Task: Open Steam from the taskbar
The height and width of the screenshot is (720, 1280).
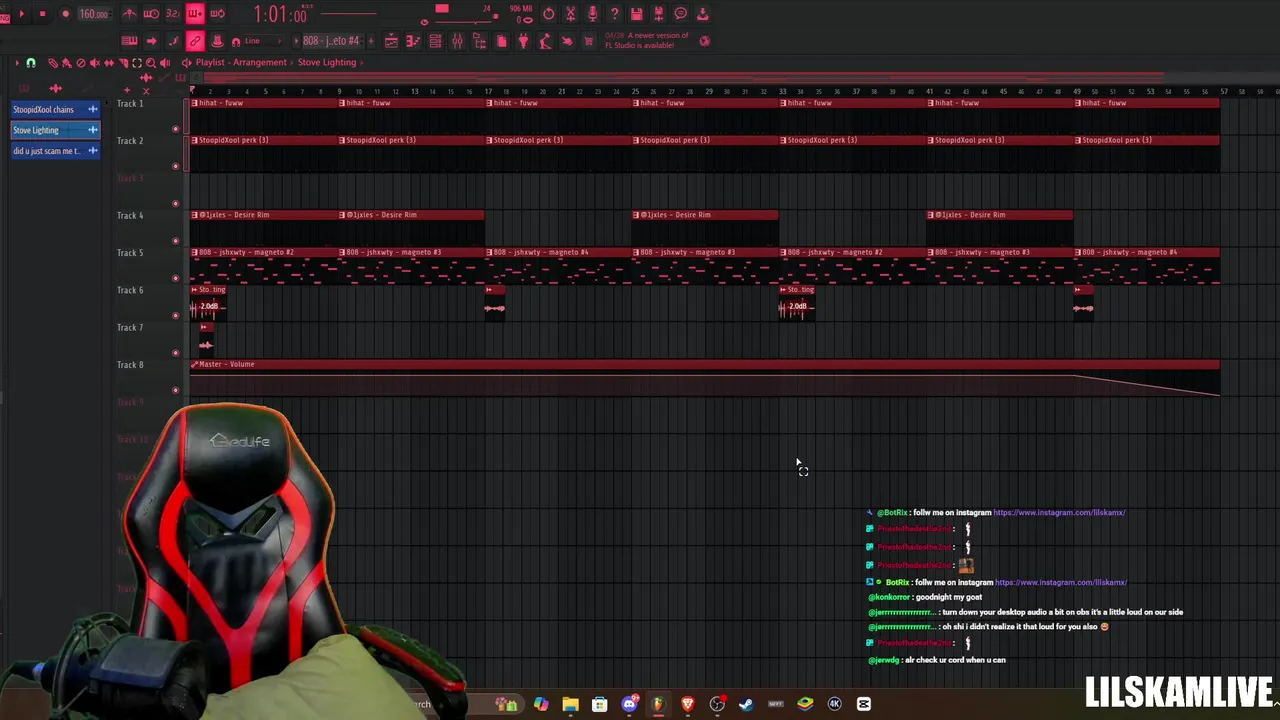Action: 746,704
